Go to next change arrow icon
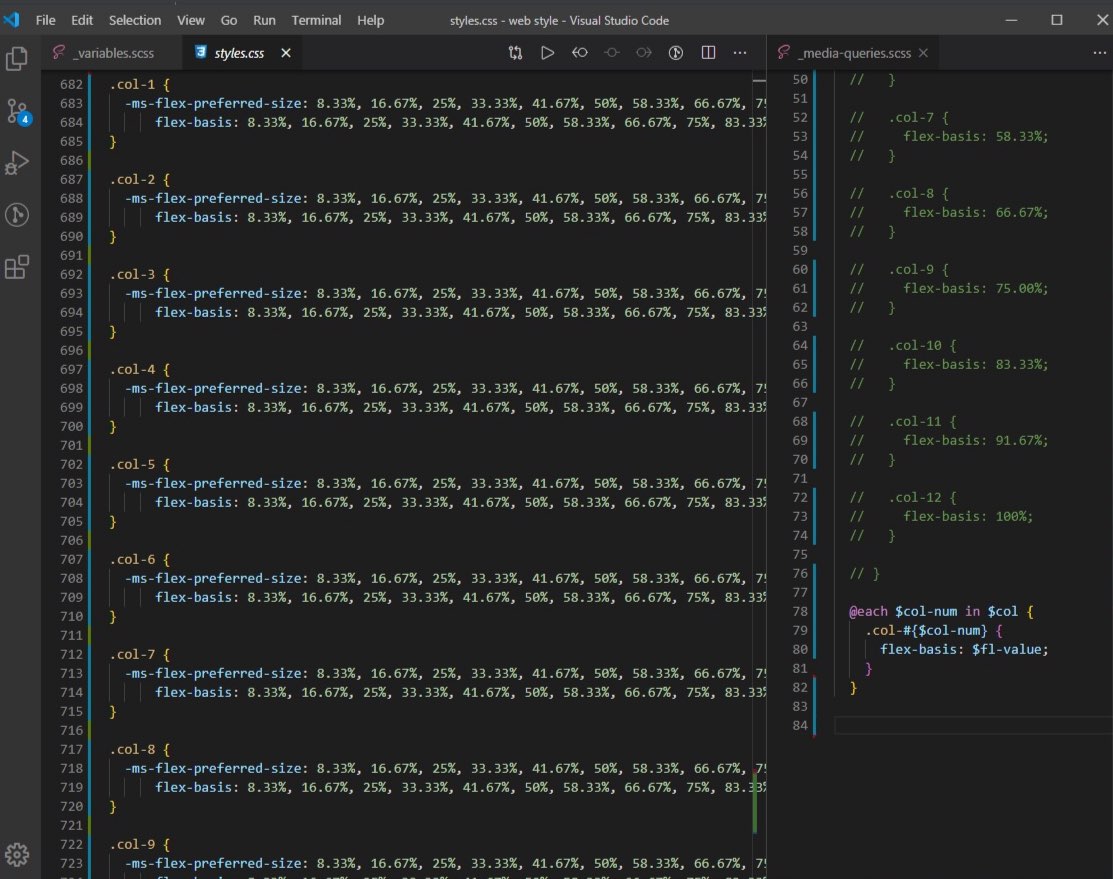 tap(644, 53)
